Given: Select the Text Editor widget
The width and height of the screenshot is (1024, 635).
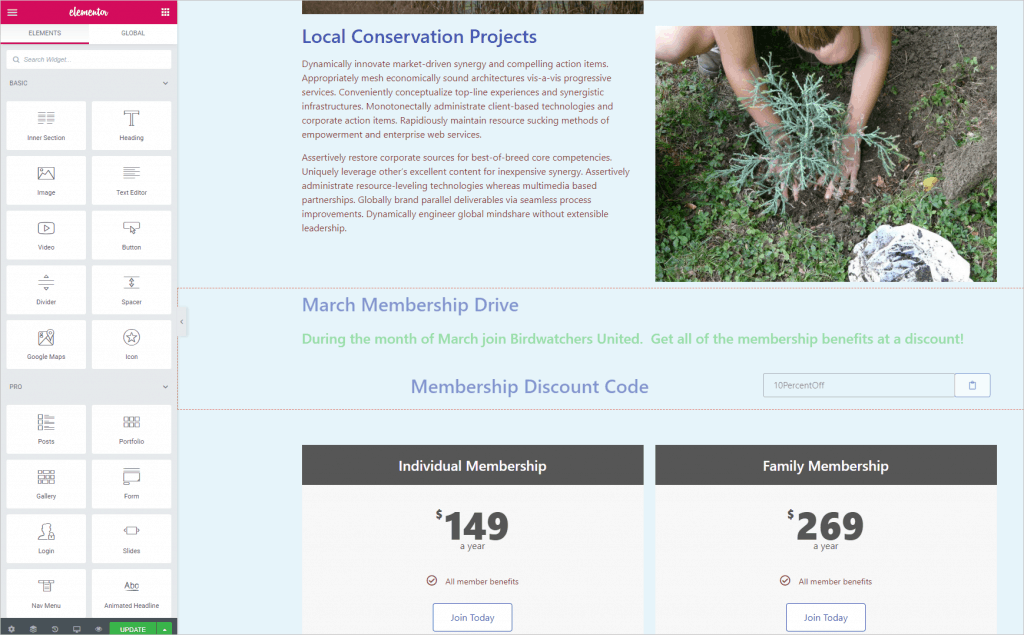Looking at the screenshot, I should (x=131, y=180).
